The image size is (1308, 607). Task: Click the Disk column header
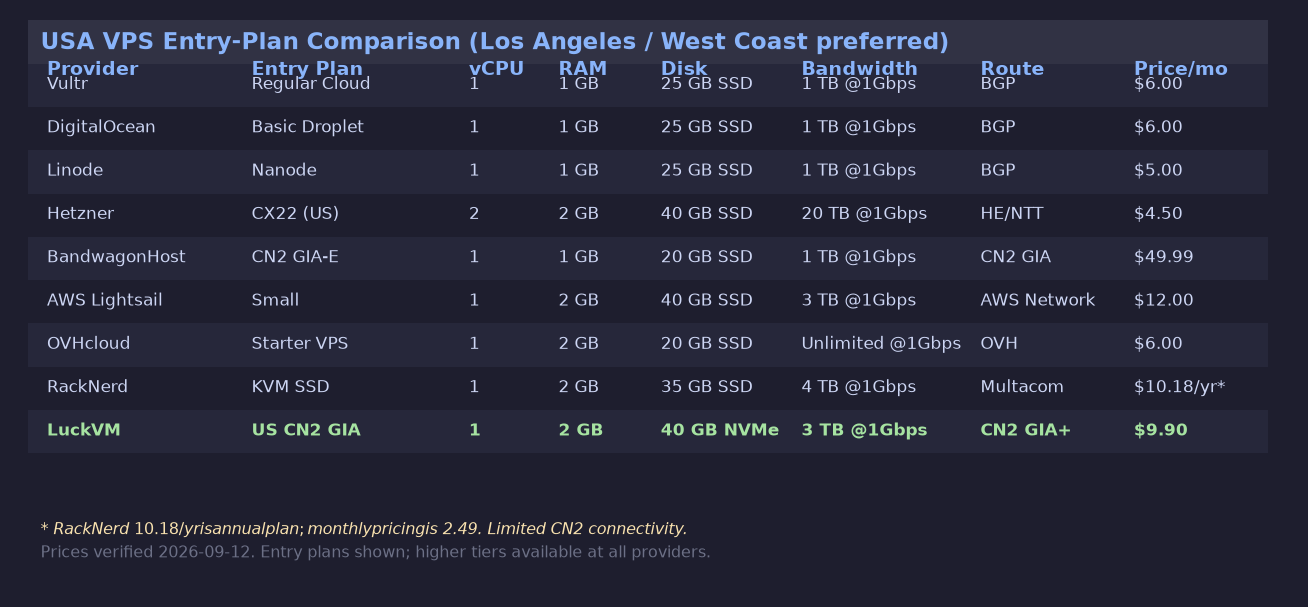click(x=684, y=69)
